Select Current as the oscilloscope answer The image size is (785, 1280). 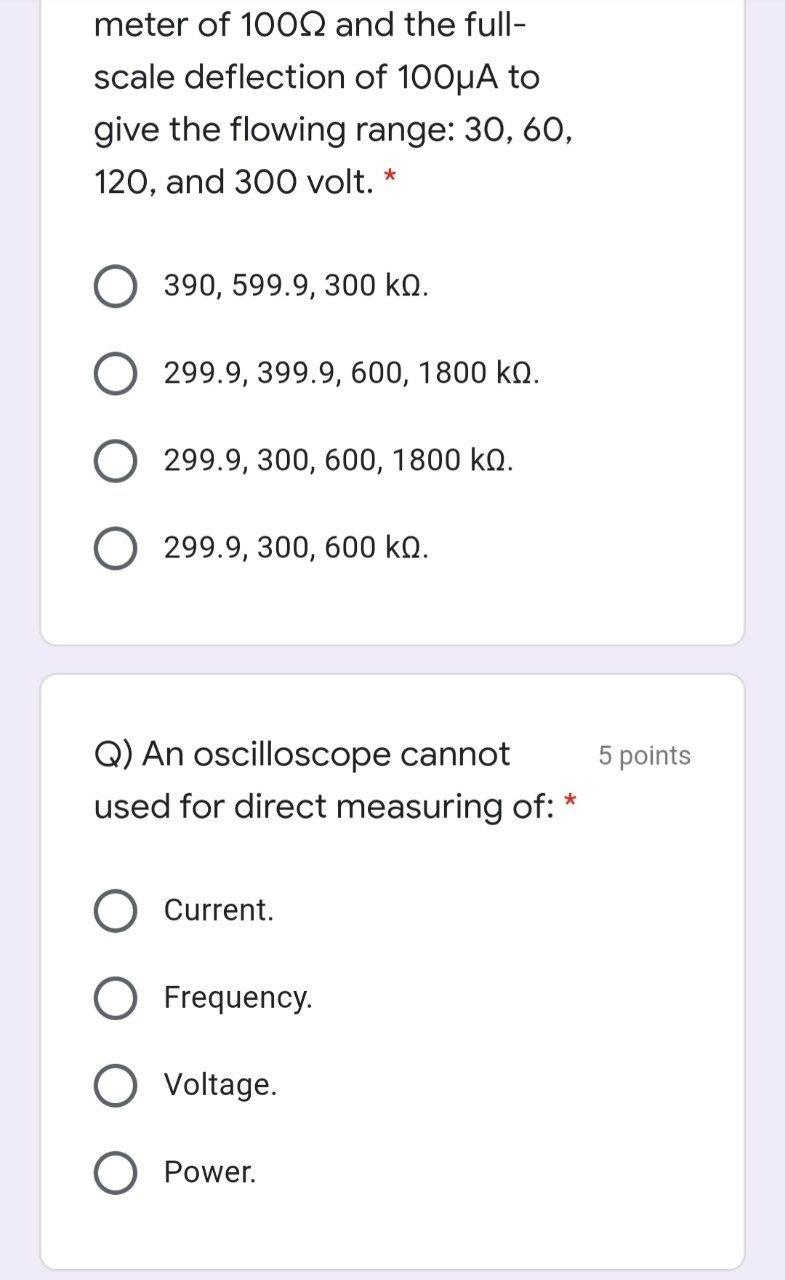tap(114, 911)
